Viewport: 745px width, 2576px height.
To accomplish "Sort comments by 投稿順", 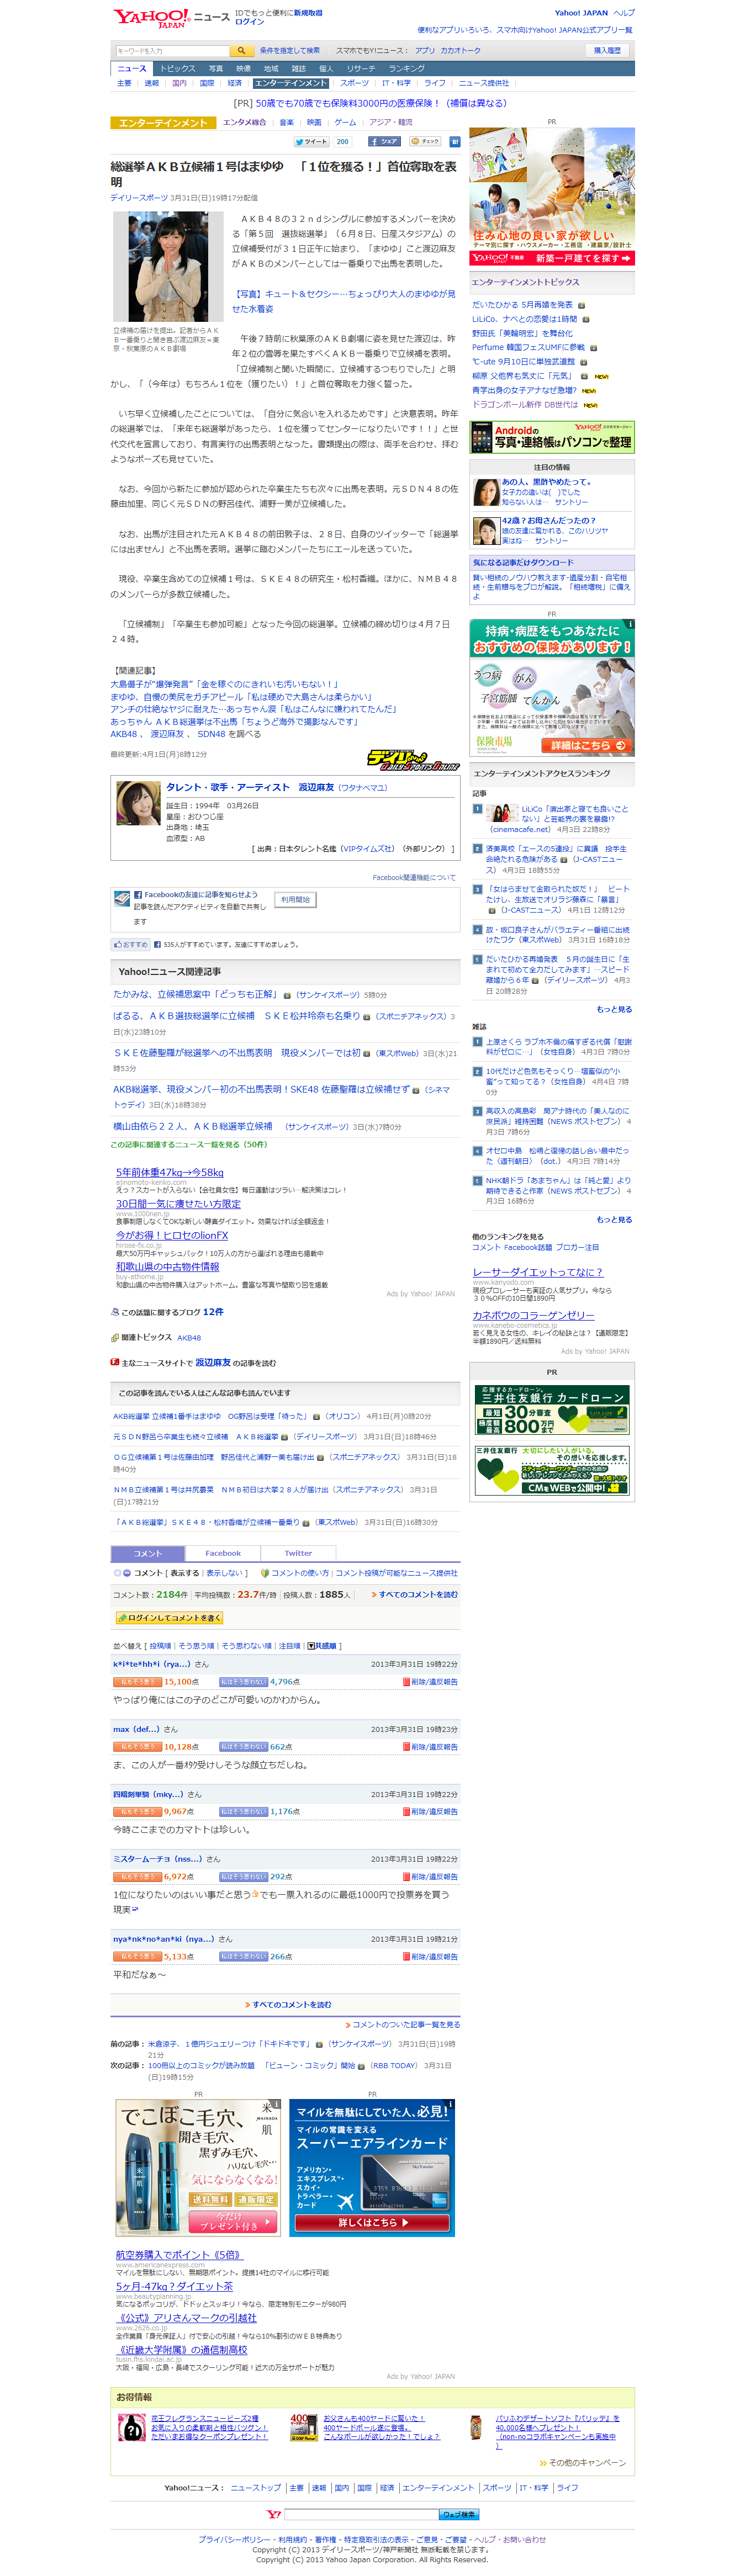I will click(160, 1645).
